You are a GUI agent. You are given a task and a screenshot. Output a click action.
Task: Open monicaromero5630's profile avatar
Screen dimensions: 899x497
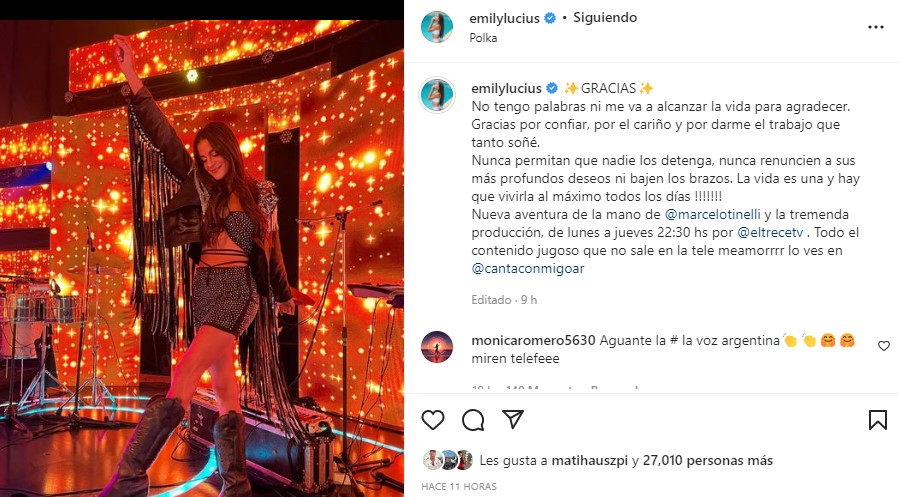[437, 347]
